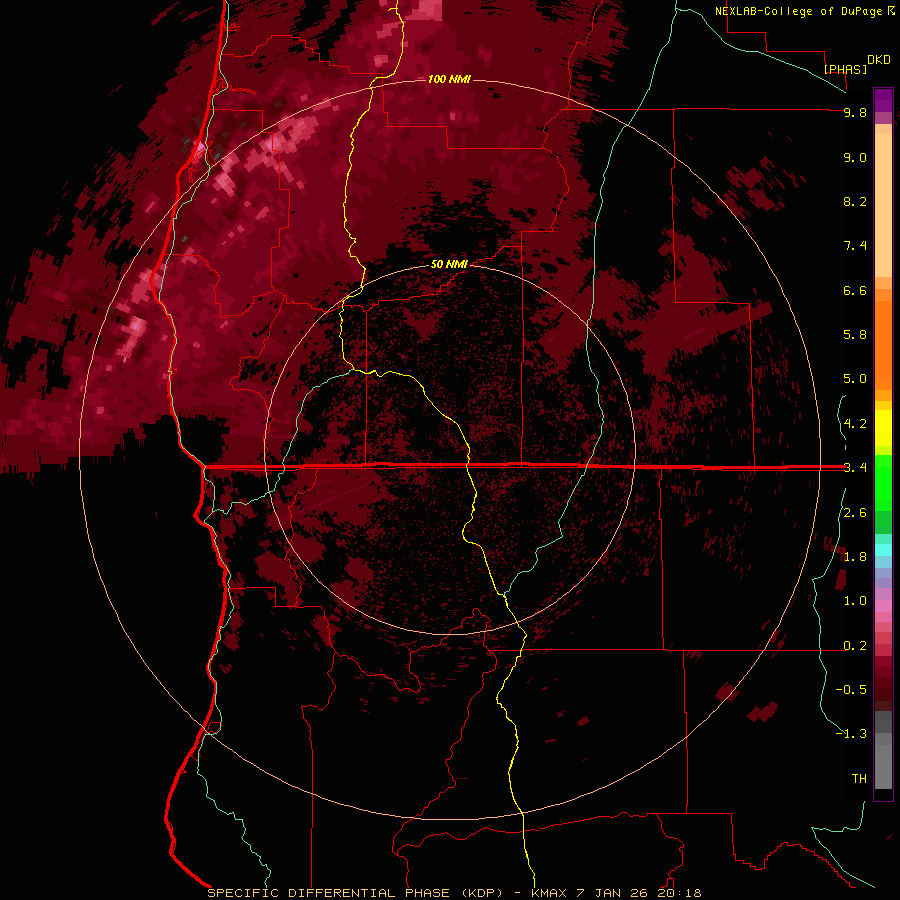Click the 5.0 scale value
Image resolution: width=900 pixels, height=900 pixels.
click(x=855, y=379)
